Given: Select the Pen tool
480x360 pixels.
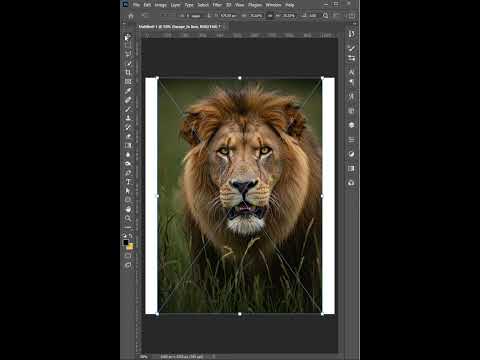Looking at the screenshot, I should point(128,173).
